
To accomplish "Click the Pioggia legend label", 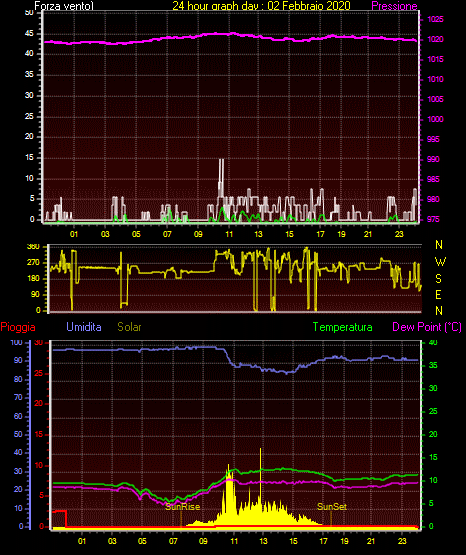I will pos(18,327).
